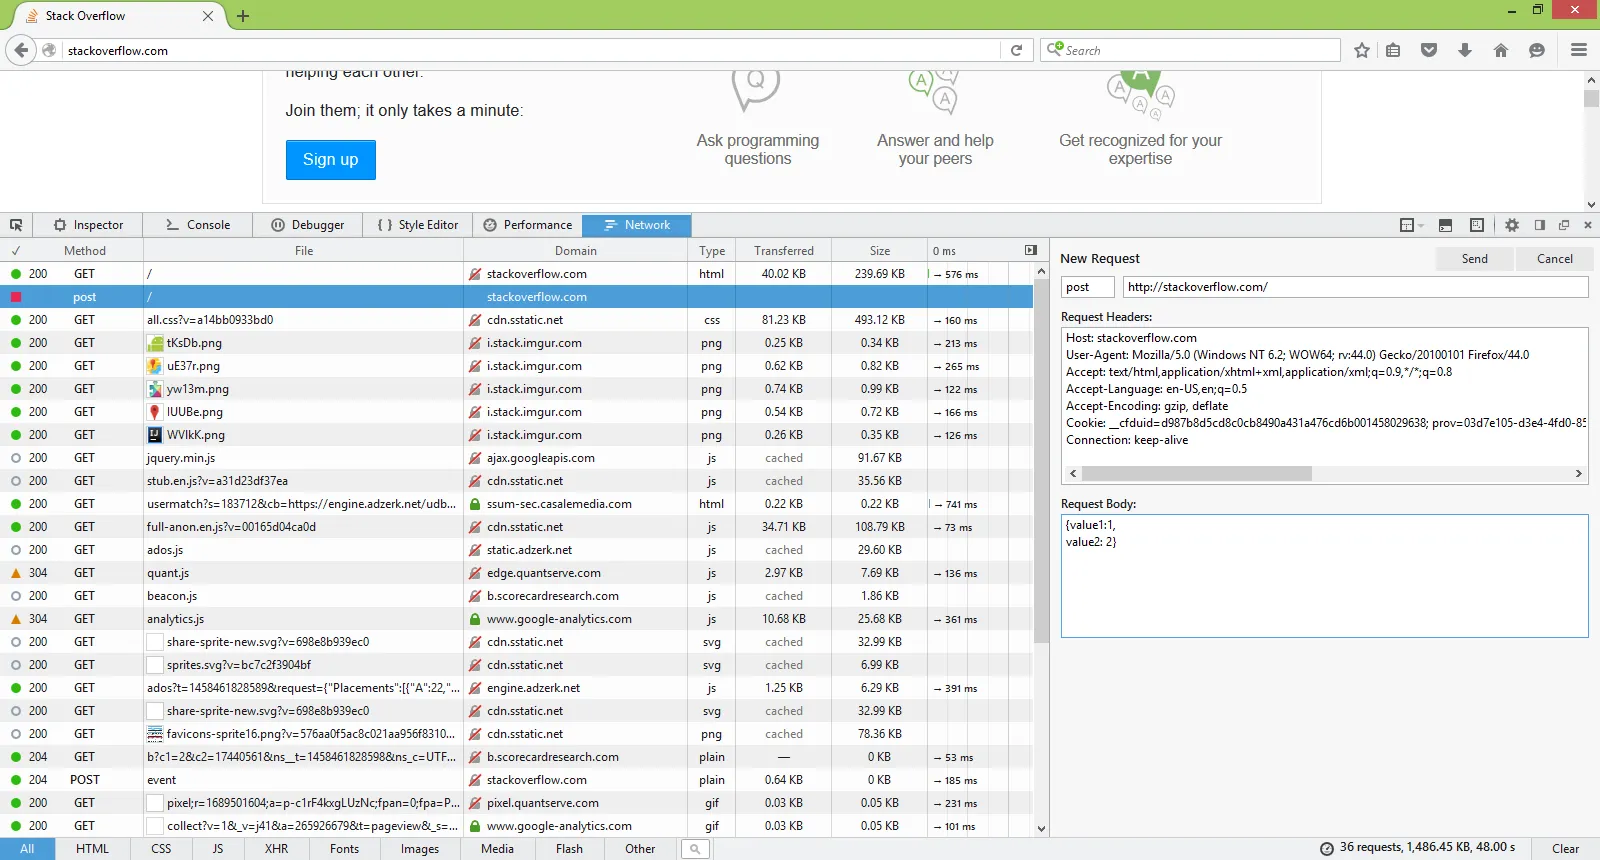Save page to Pocket
This screenshot has width=1600, height=860.
tap(1429, 50)
